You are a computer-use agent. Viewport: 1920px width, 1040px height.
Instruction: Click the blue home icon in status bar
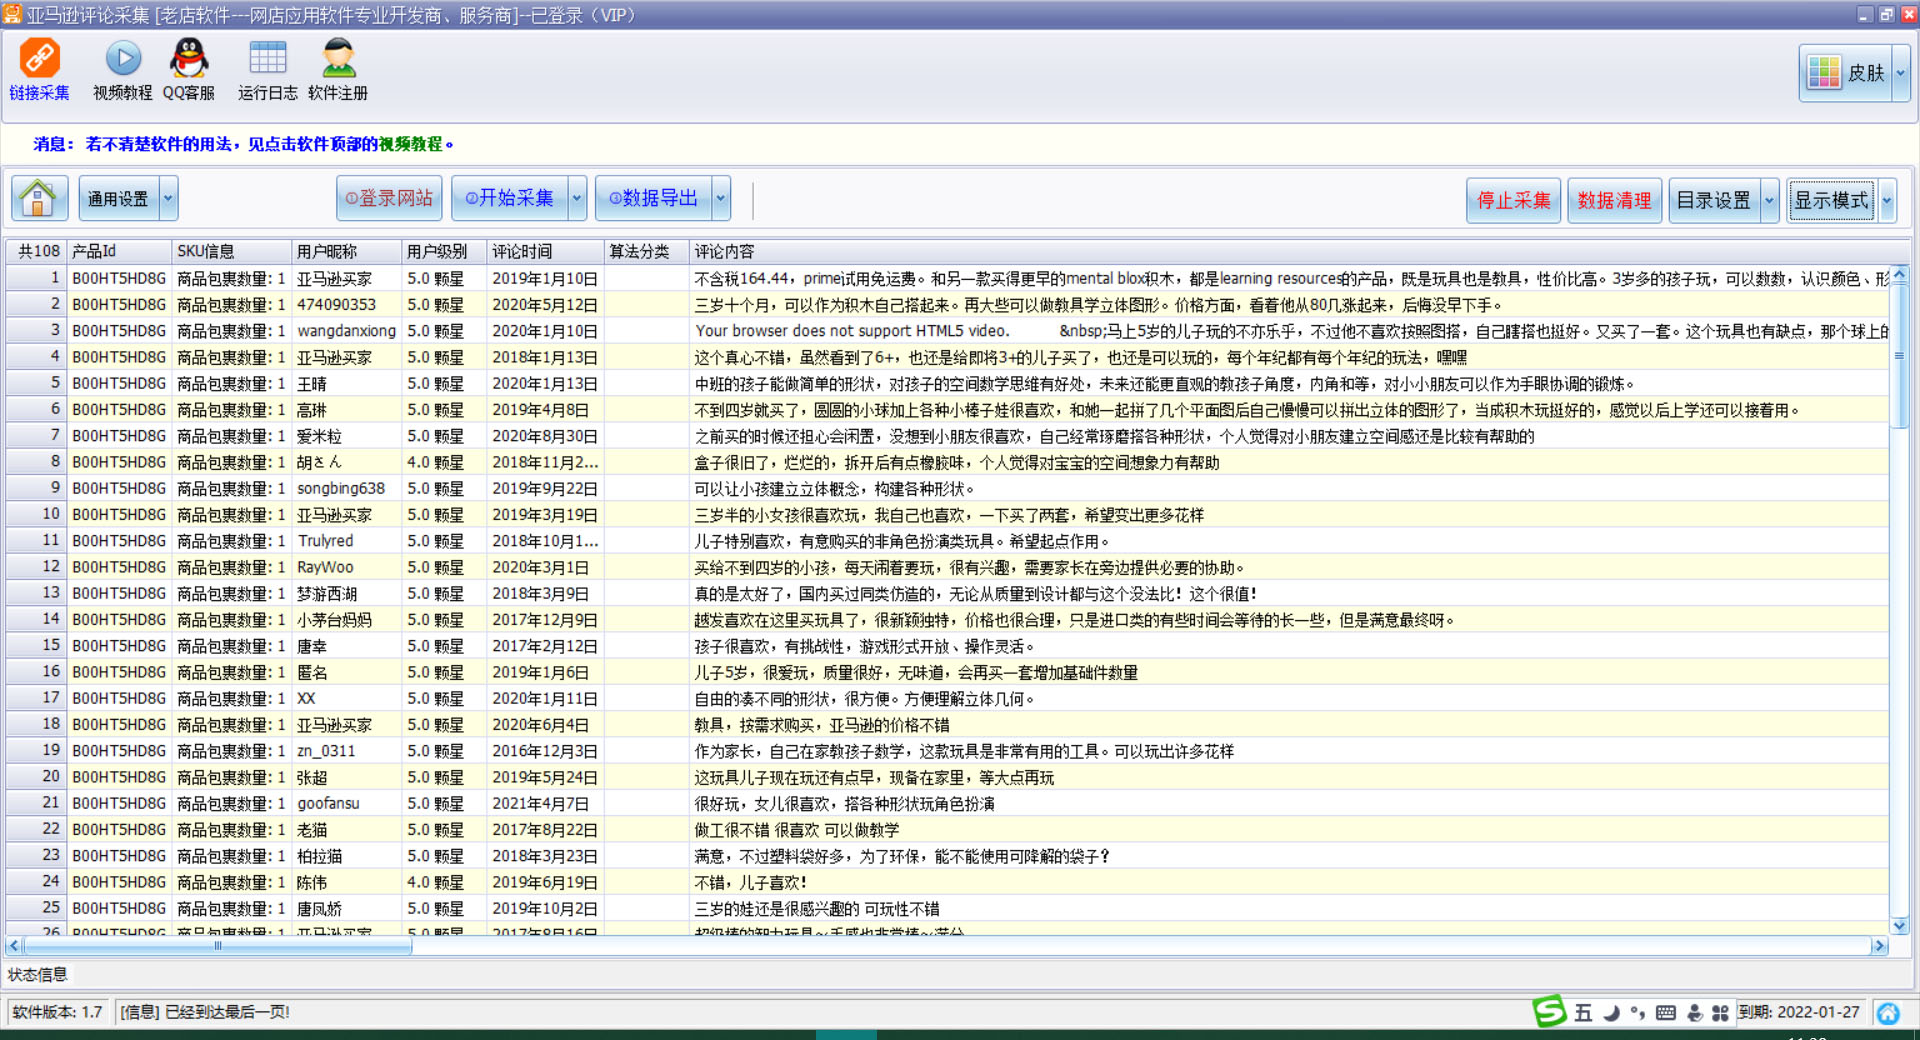pos(1888,1013)
